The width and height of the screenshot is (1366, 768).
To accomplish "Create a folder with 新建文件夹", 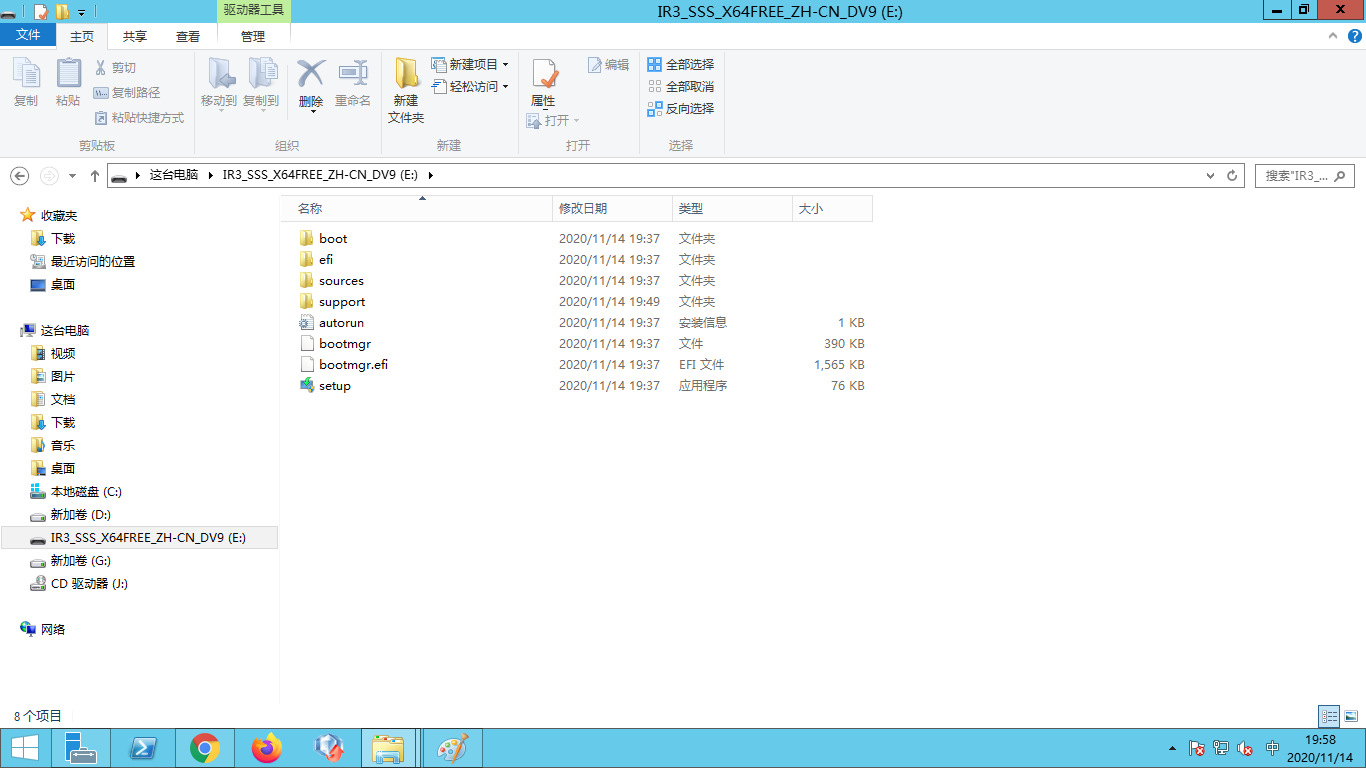I will pyautogui.click(x=406, y=90).
